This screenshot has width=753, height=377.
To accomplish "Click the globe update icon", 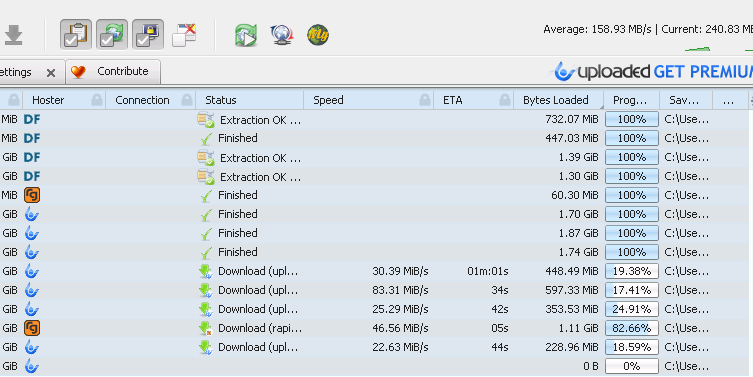I will 281,35.
